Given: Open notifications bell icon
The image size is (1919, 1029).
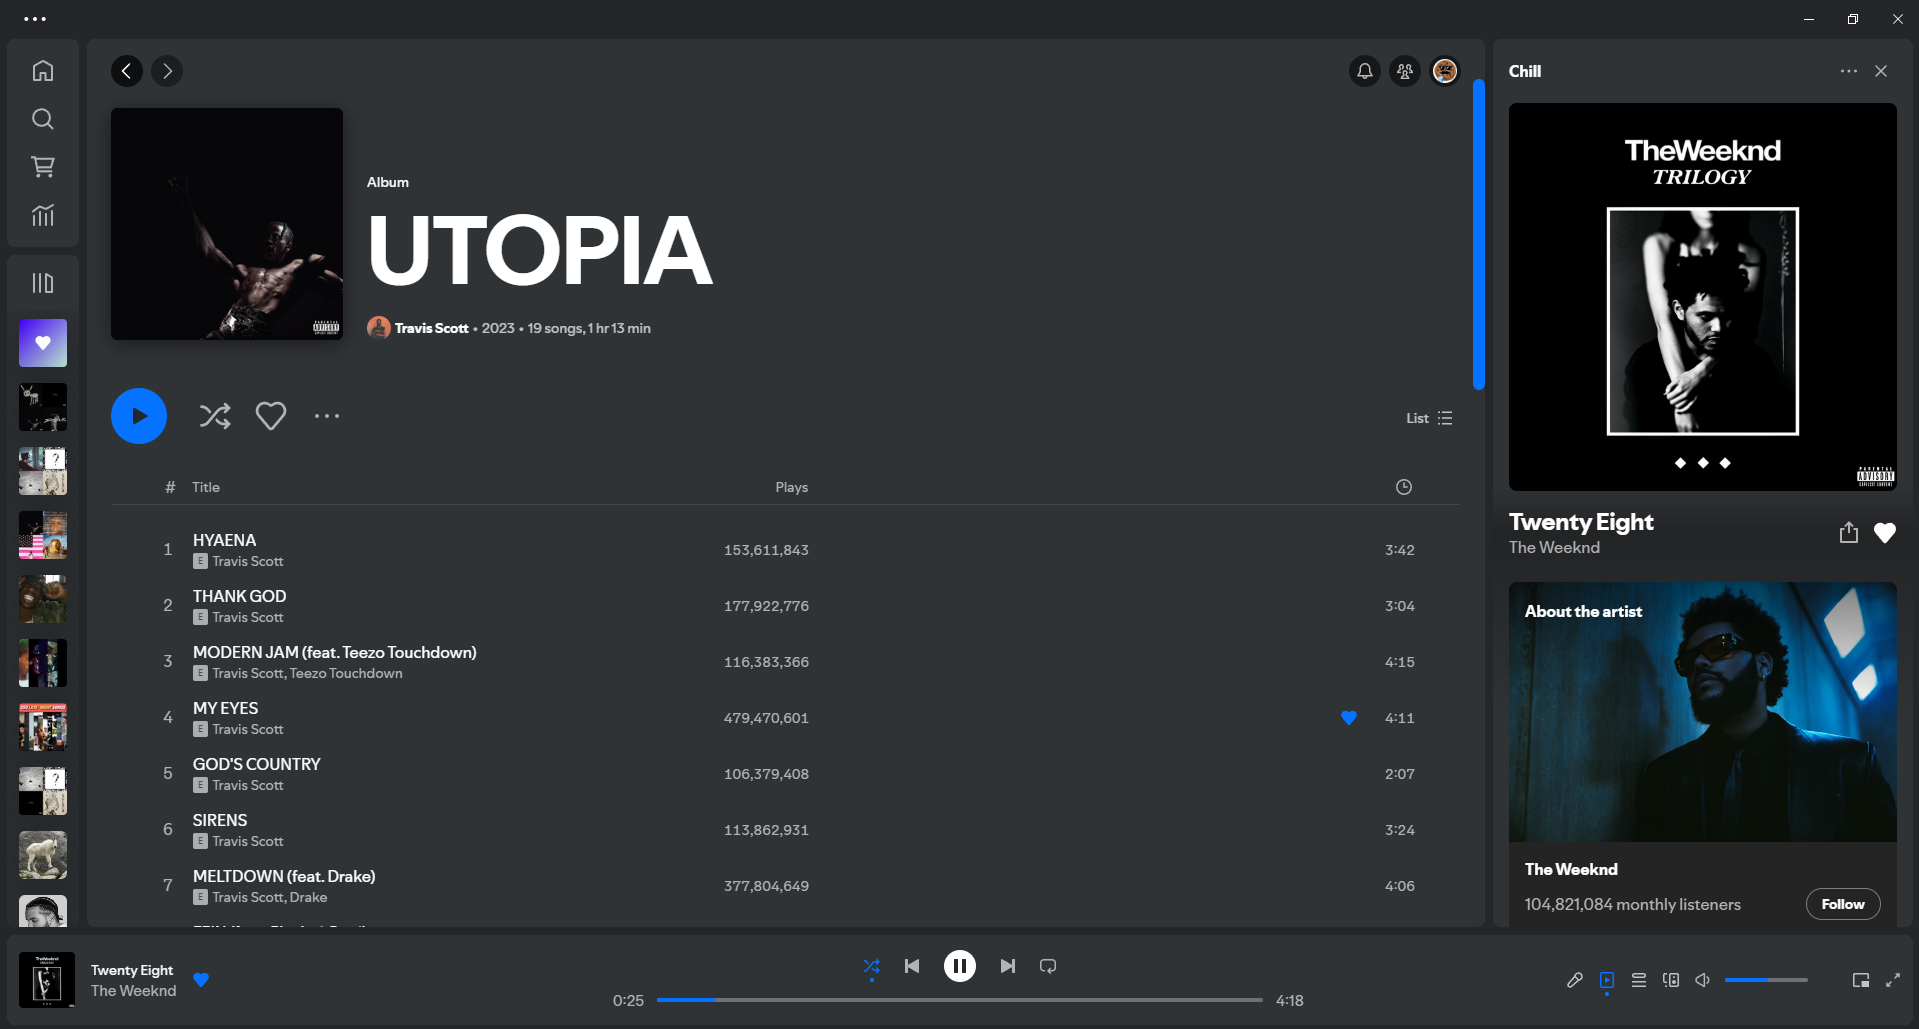Looking at the screenshot, I should (1365, 71).
